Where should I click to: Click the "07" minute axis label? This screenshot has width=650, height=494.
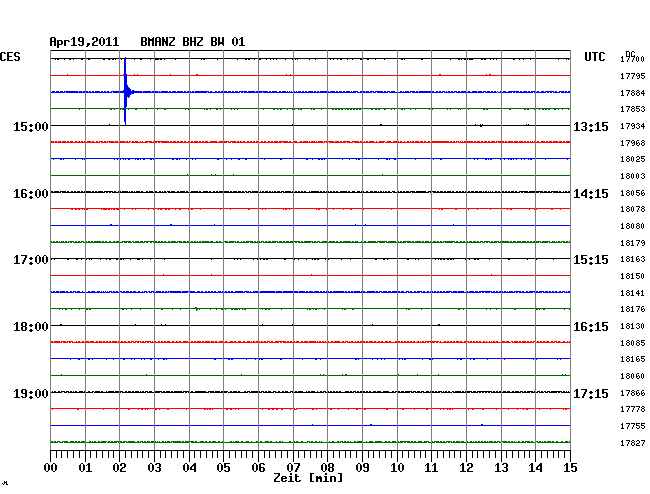point(293,468)
